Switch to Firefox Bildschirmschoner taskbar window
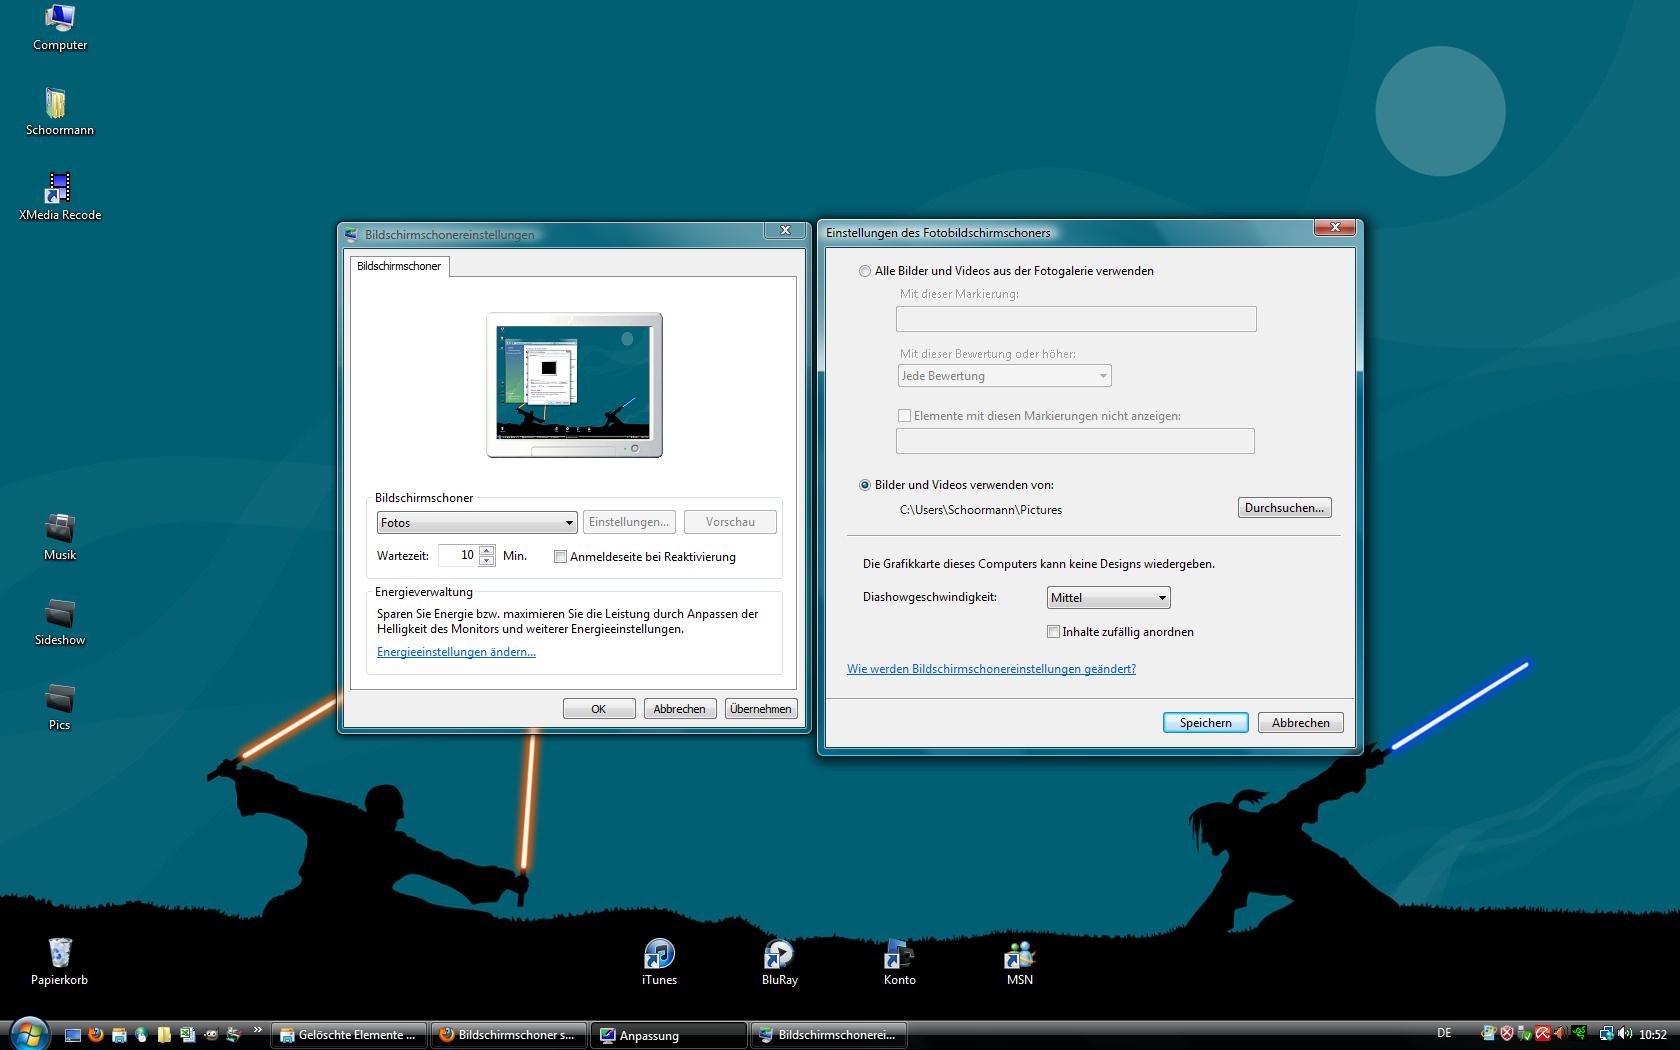 pyautogui.click(x=509, y=1035)
